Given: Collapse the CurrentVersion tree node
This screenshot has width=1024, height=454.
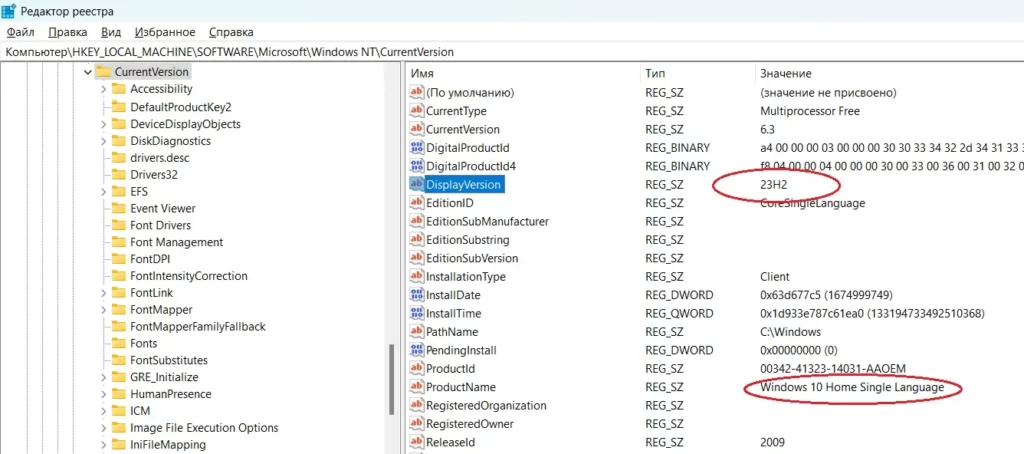Looking at the screenshot, I should [x=88, y=73].
